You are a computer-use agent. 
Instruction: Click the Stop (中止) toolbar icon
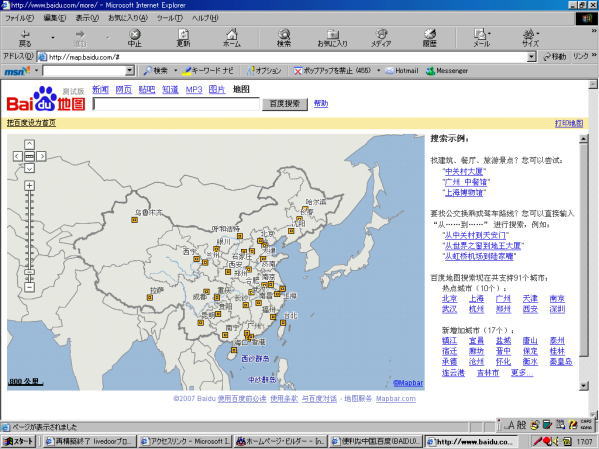click(x=134, y=38)
